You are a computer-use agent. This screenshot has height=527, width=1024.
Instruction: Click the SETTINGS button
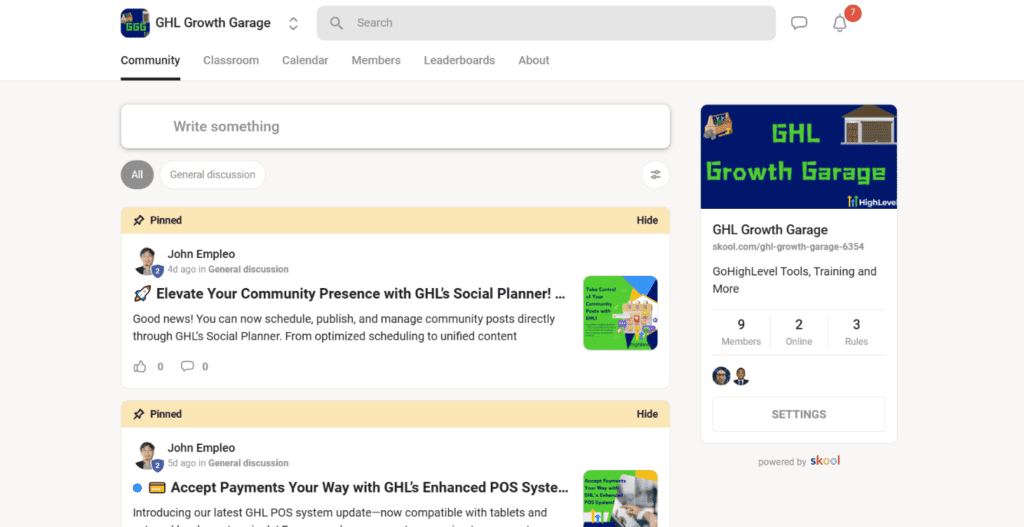(798, 414)
